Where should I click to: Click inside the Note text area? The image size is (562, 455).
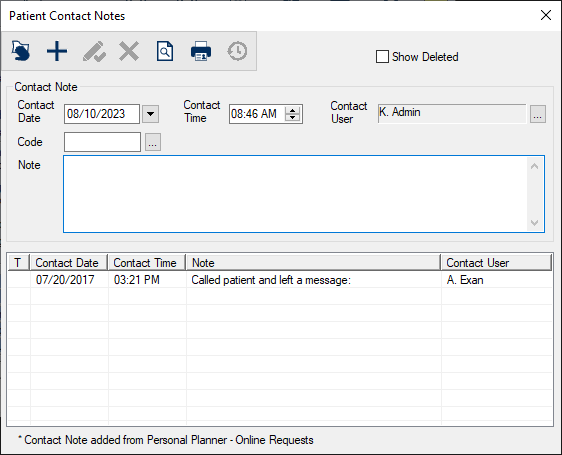pos(295,194)
